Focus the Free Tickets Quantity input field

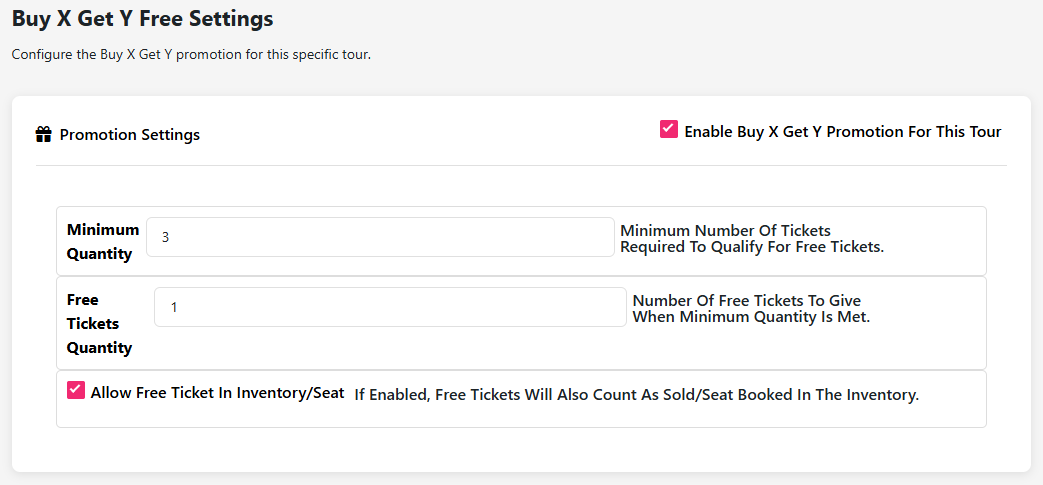[x=390, y=307]
